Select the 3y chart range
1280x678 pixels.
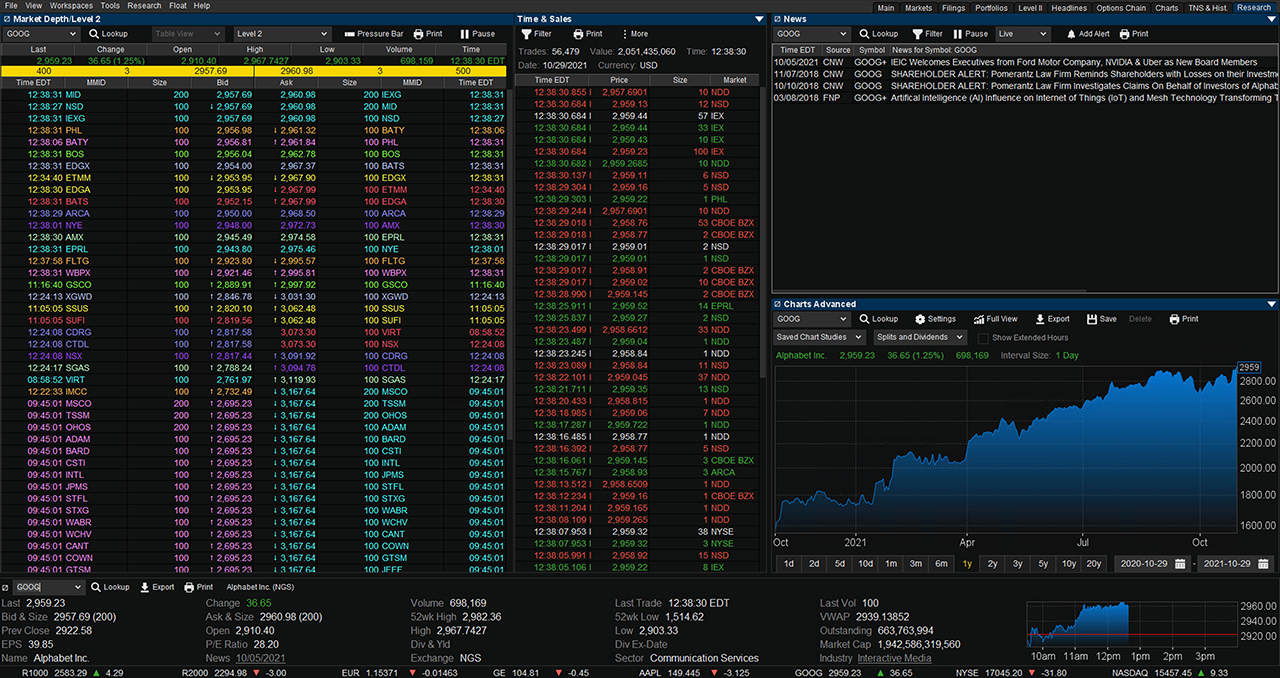click(x=1018, y=564)
